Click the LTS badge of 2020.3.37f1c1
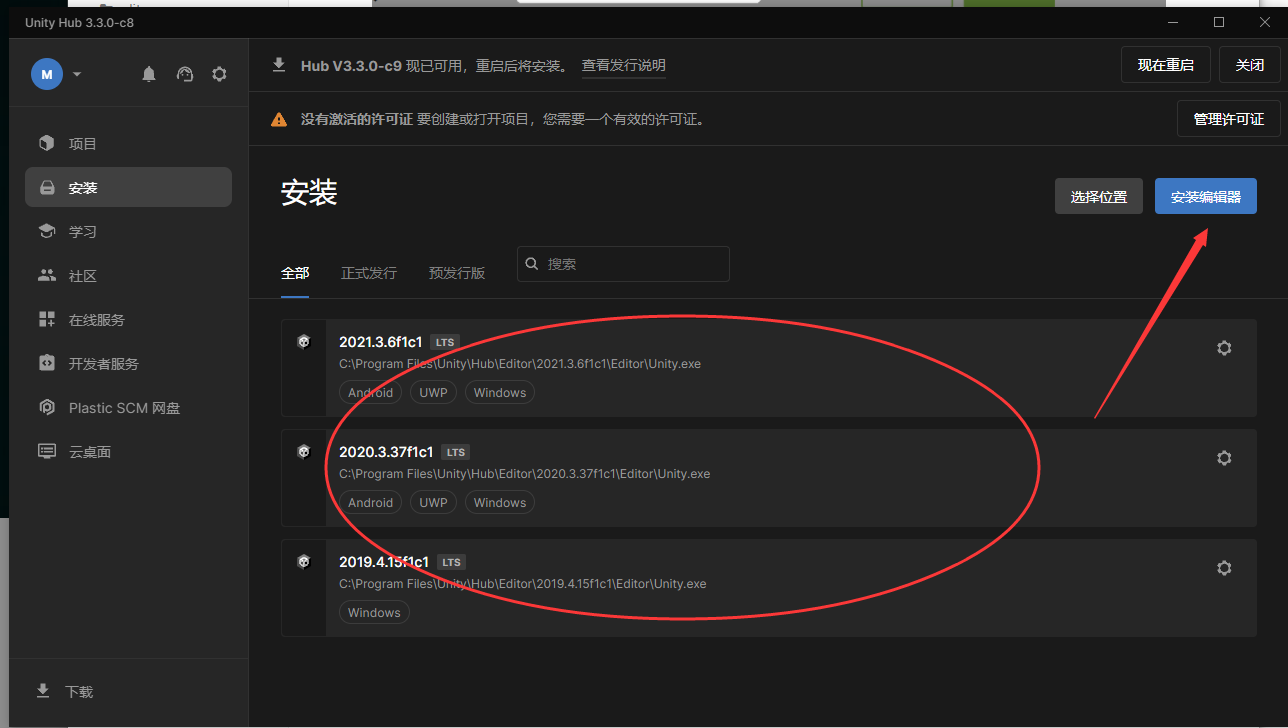 [455, 452]
